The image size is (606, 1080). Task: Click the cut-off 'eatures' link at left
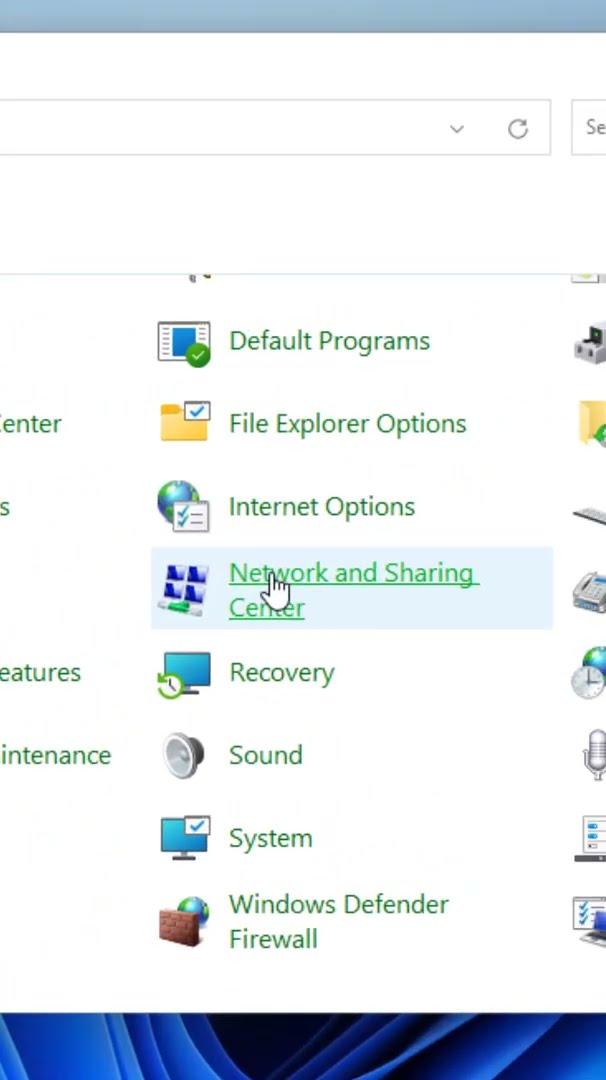(40, 672)
